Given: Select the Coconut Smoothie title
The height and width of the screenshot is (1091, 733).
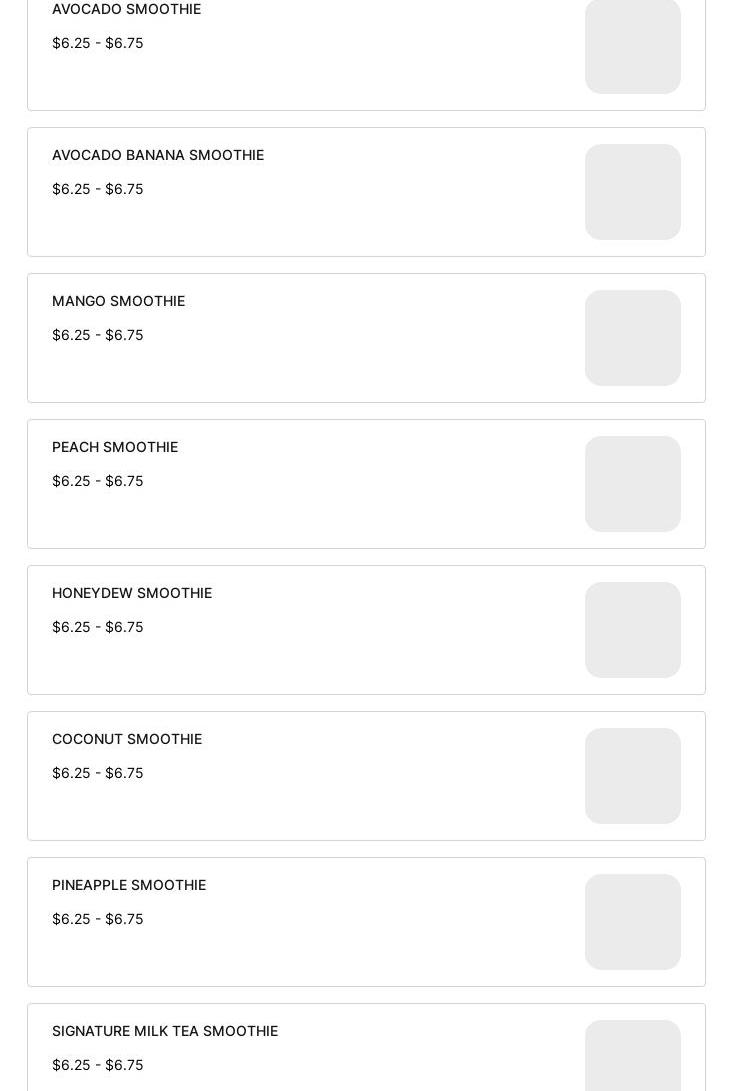Looking at the screenshot, I should [127, 739].
